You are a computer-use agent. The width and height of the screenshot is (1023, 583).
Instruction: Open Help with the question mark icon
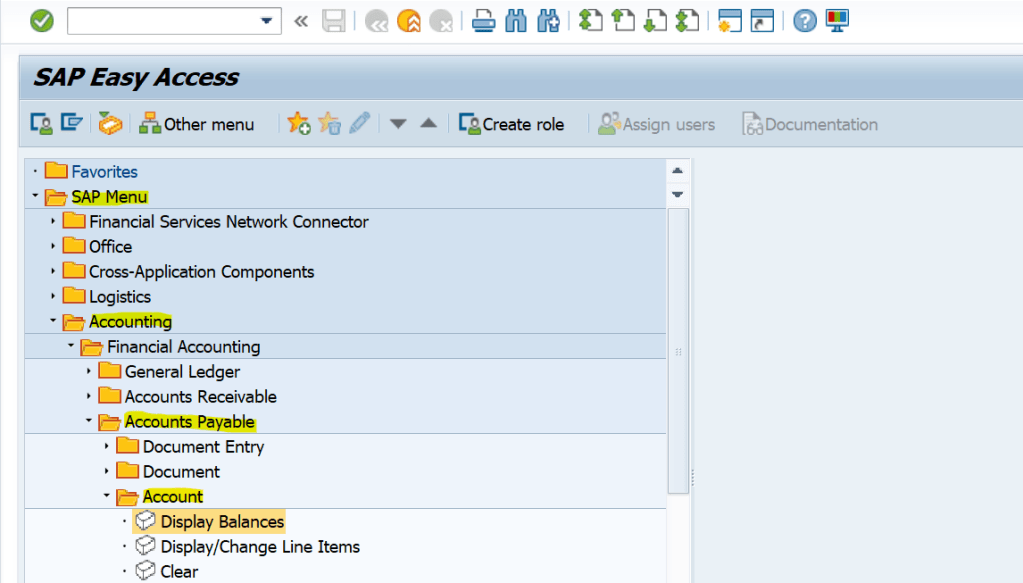(x=803, y=20)
